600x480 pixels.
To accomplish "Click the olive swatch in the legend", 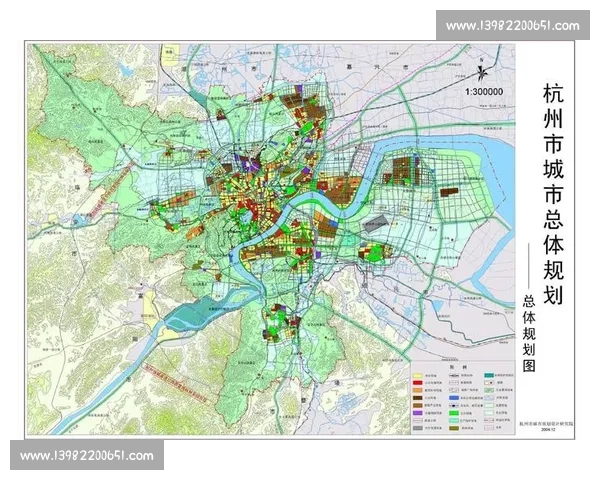I will [x=454, y=428].
